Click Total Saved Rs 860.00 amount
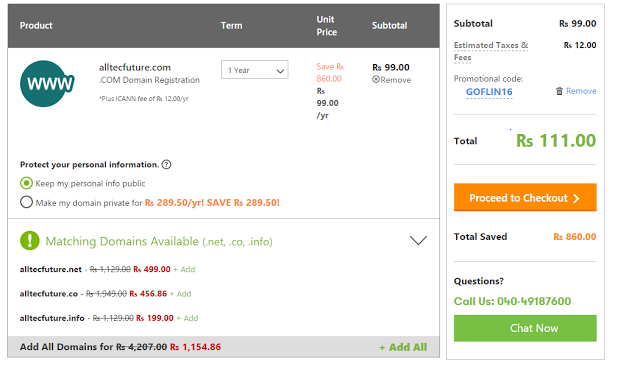 [575, 237]
